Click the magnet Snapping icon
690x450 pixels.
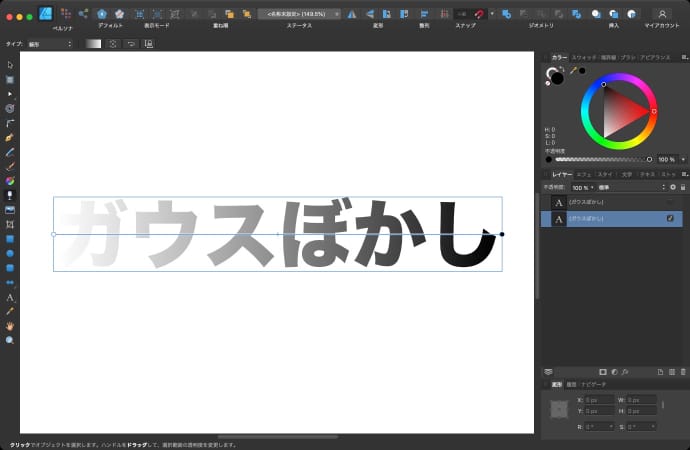[480, 13]
